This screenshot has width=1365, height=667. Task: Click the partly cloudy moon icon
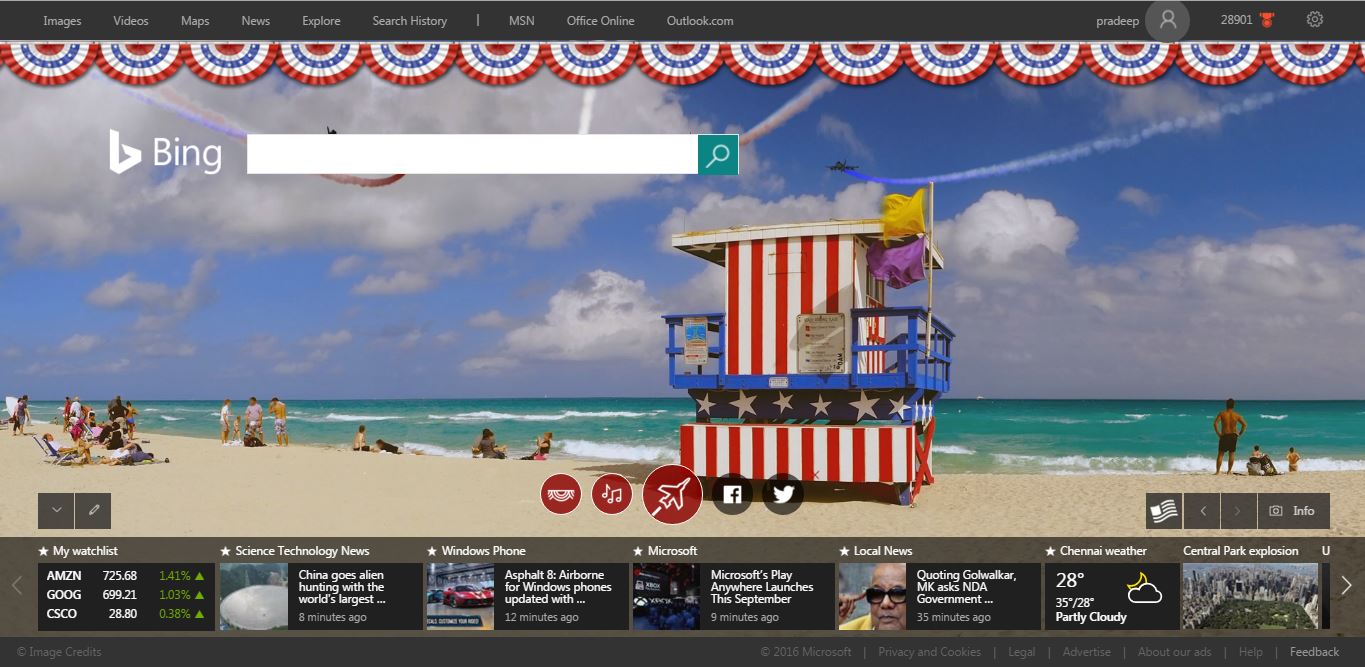click(x=1143, y=588)
